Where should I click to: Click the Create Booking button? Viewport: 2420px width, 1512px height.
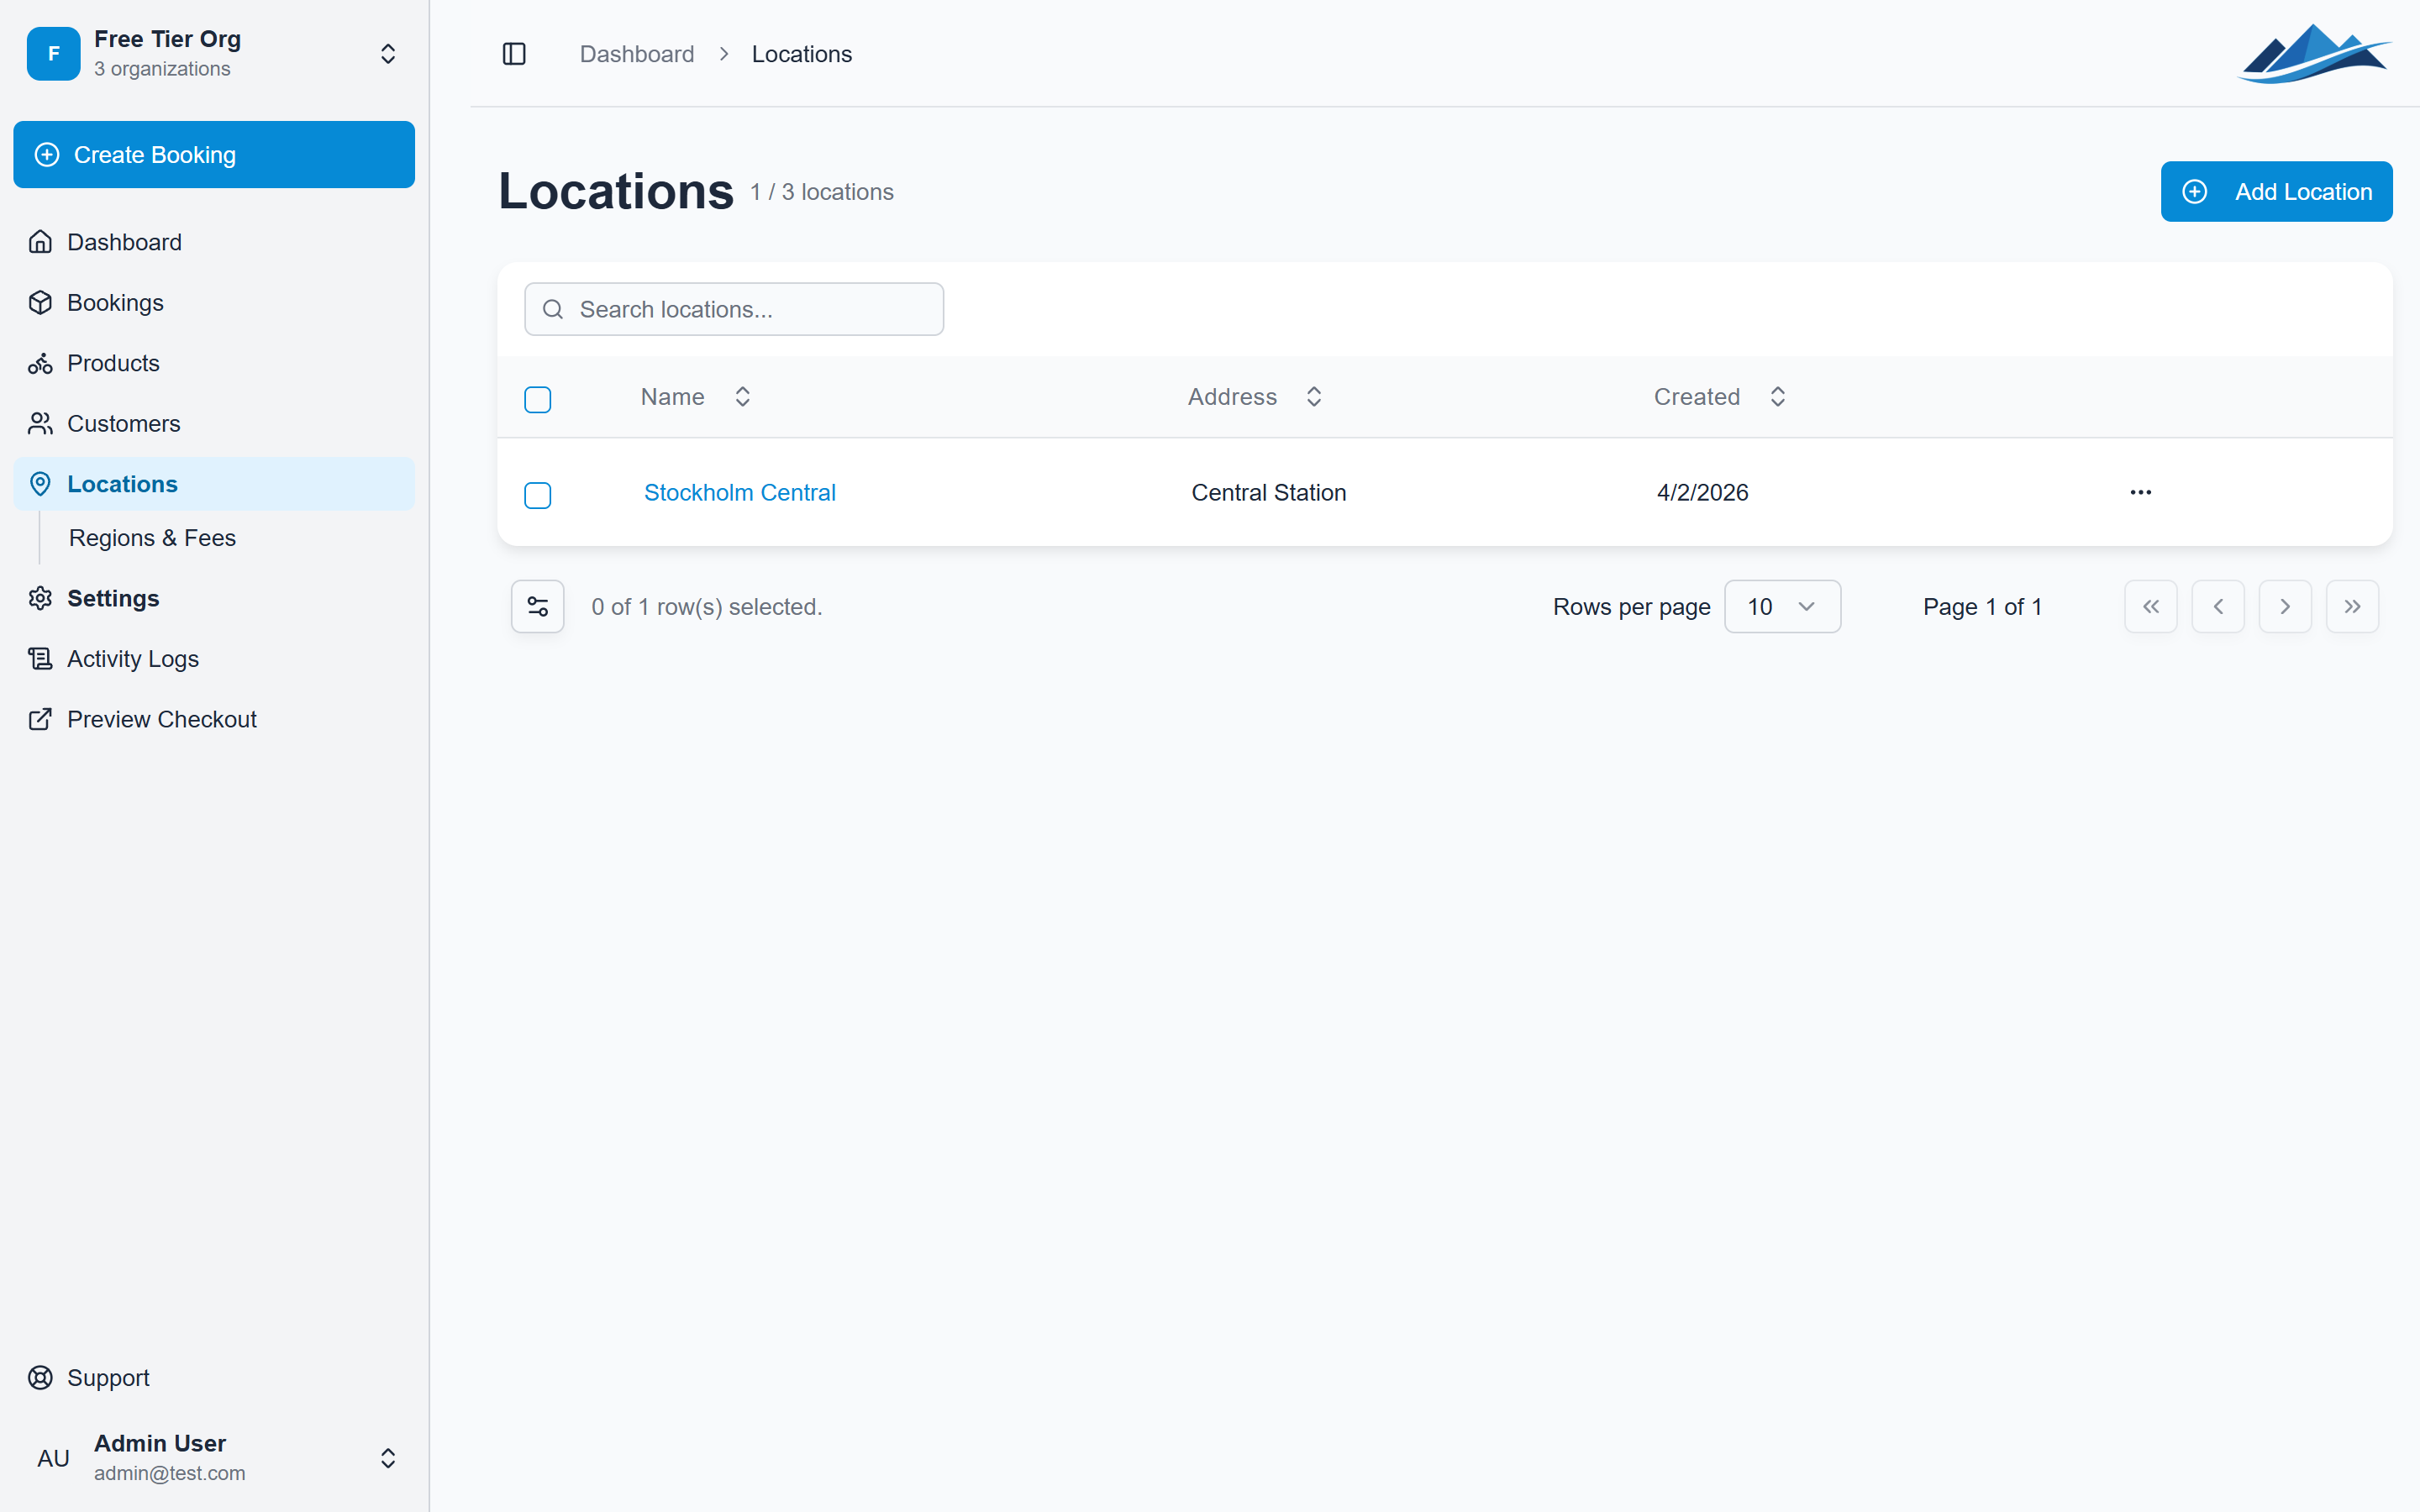(x=214, y=155)
